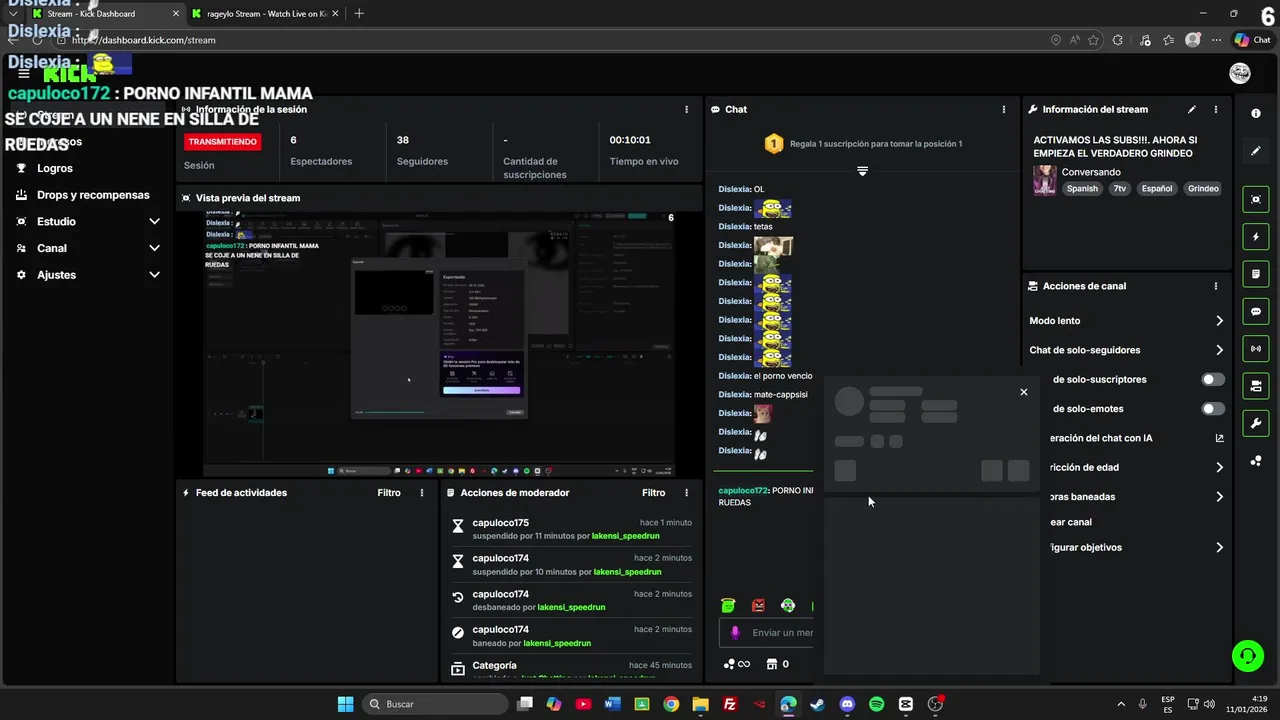Filter Feed de actividades

tap(389, 493)
